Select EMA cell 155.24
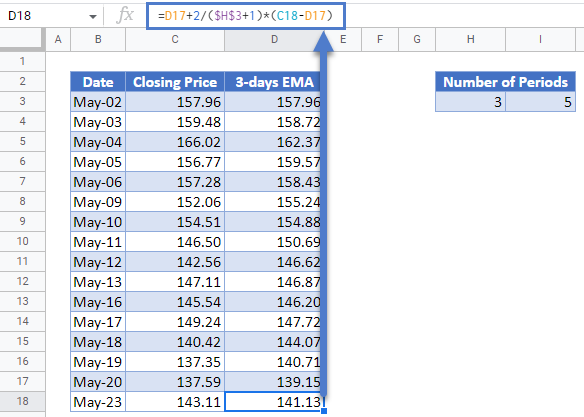This screenshot has width=584, height=417. point(274,202)
